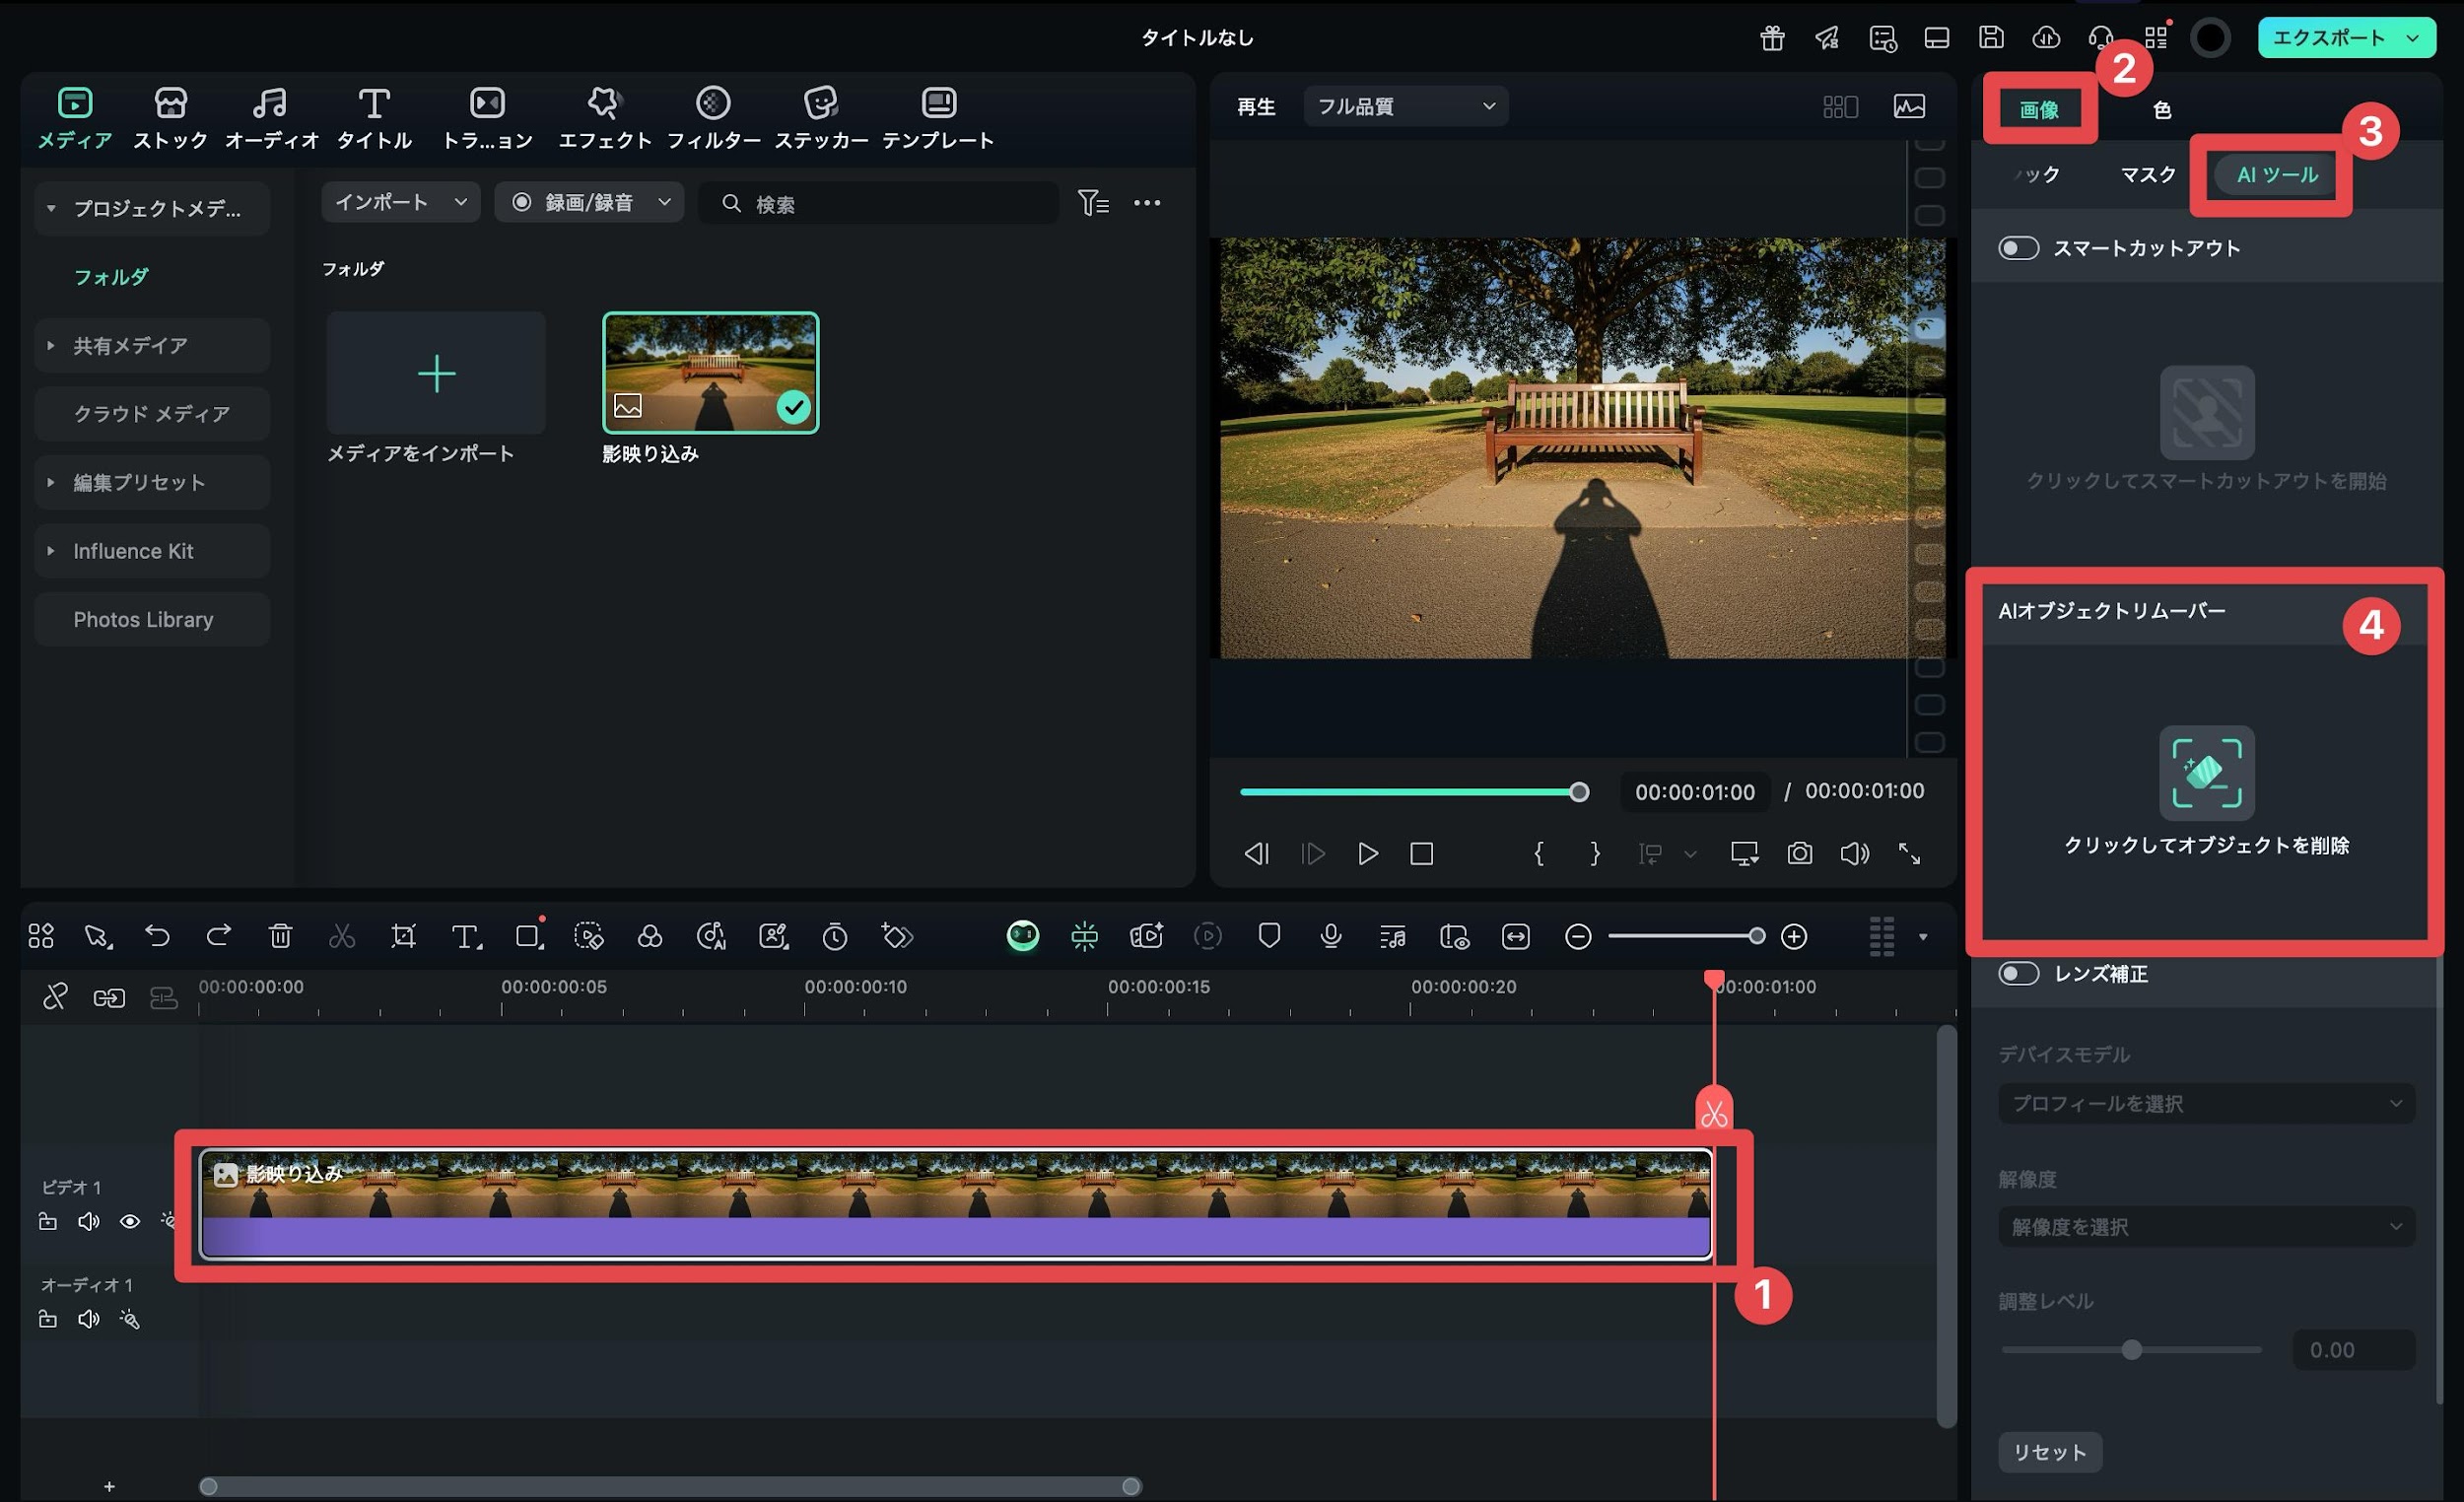The image size is (2464, 1502).
Task: Open the resolution selection dropdown
Action: (x=2206, y=1227)
